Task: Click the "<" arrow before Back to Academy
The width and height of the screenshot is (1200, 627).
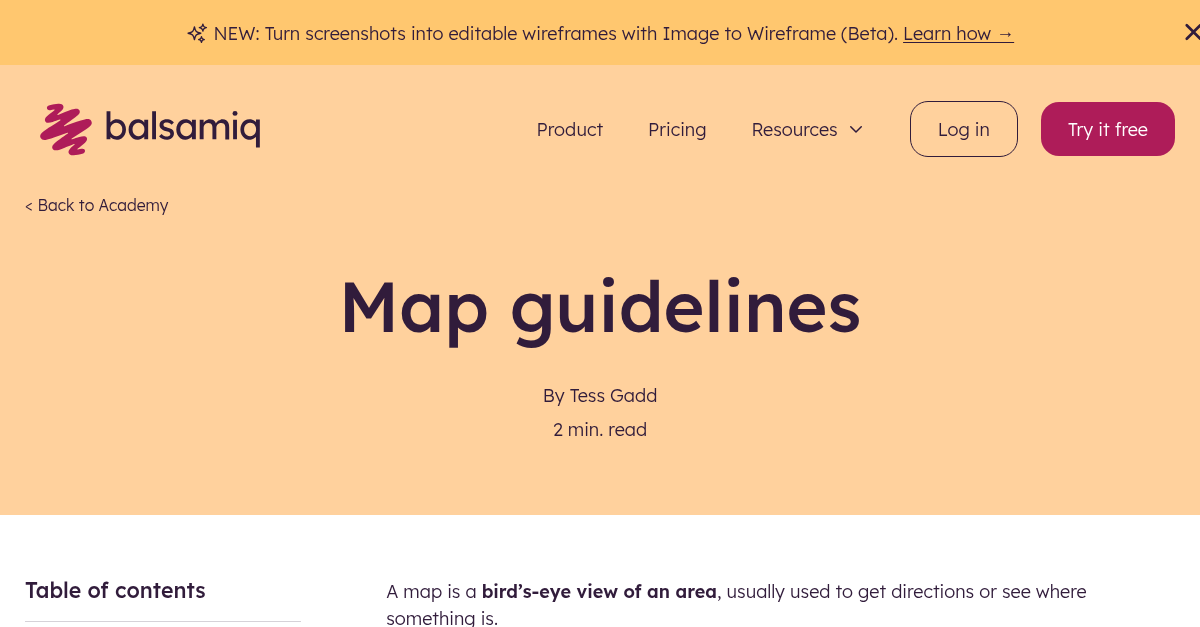Action: [x=28, y=205]
